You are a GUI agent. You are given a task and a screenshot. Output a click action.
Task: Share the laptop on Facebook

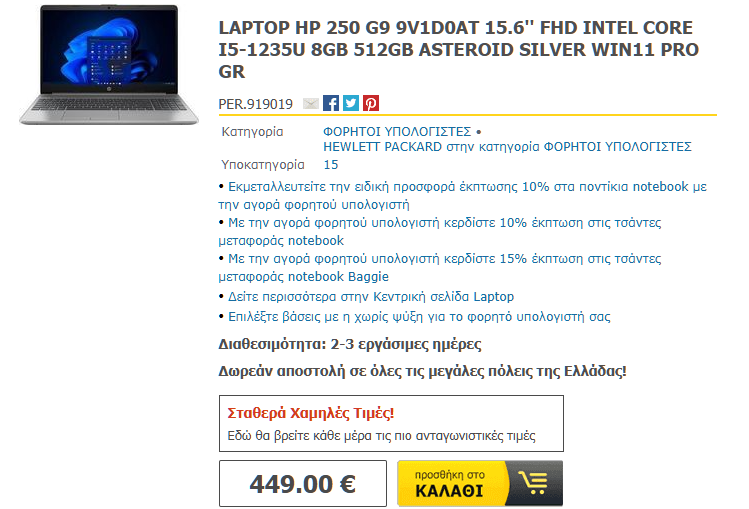(331, 103)
